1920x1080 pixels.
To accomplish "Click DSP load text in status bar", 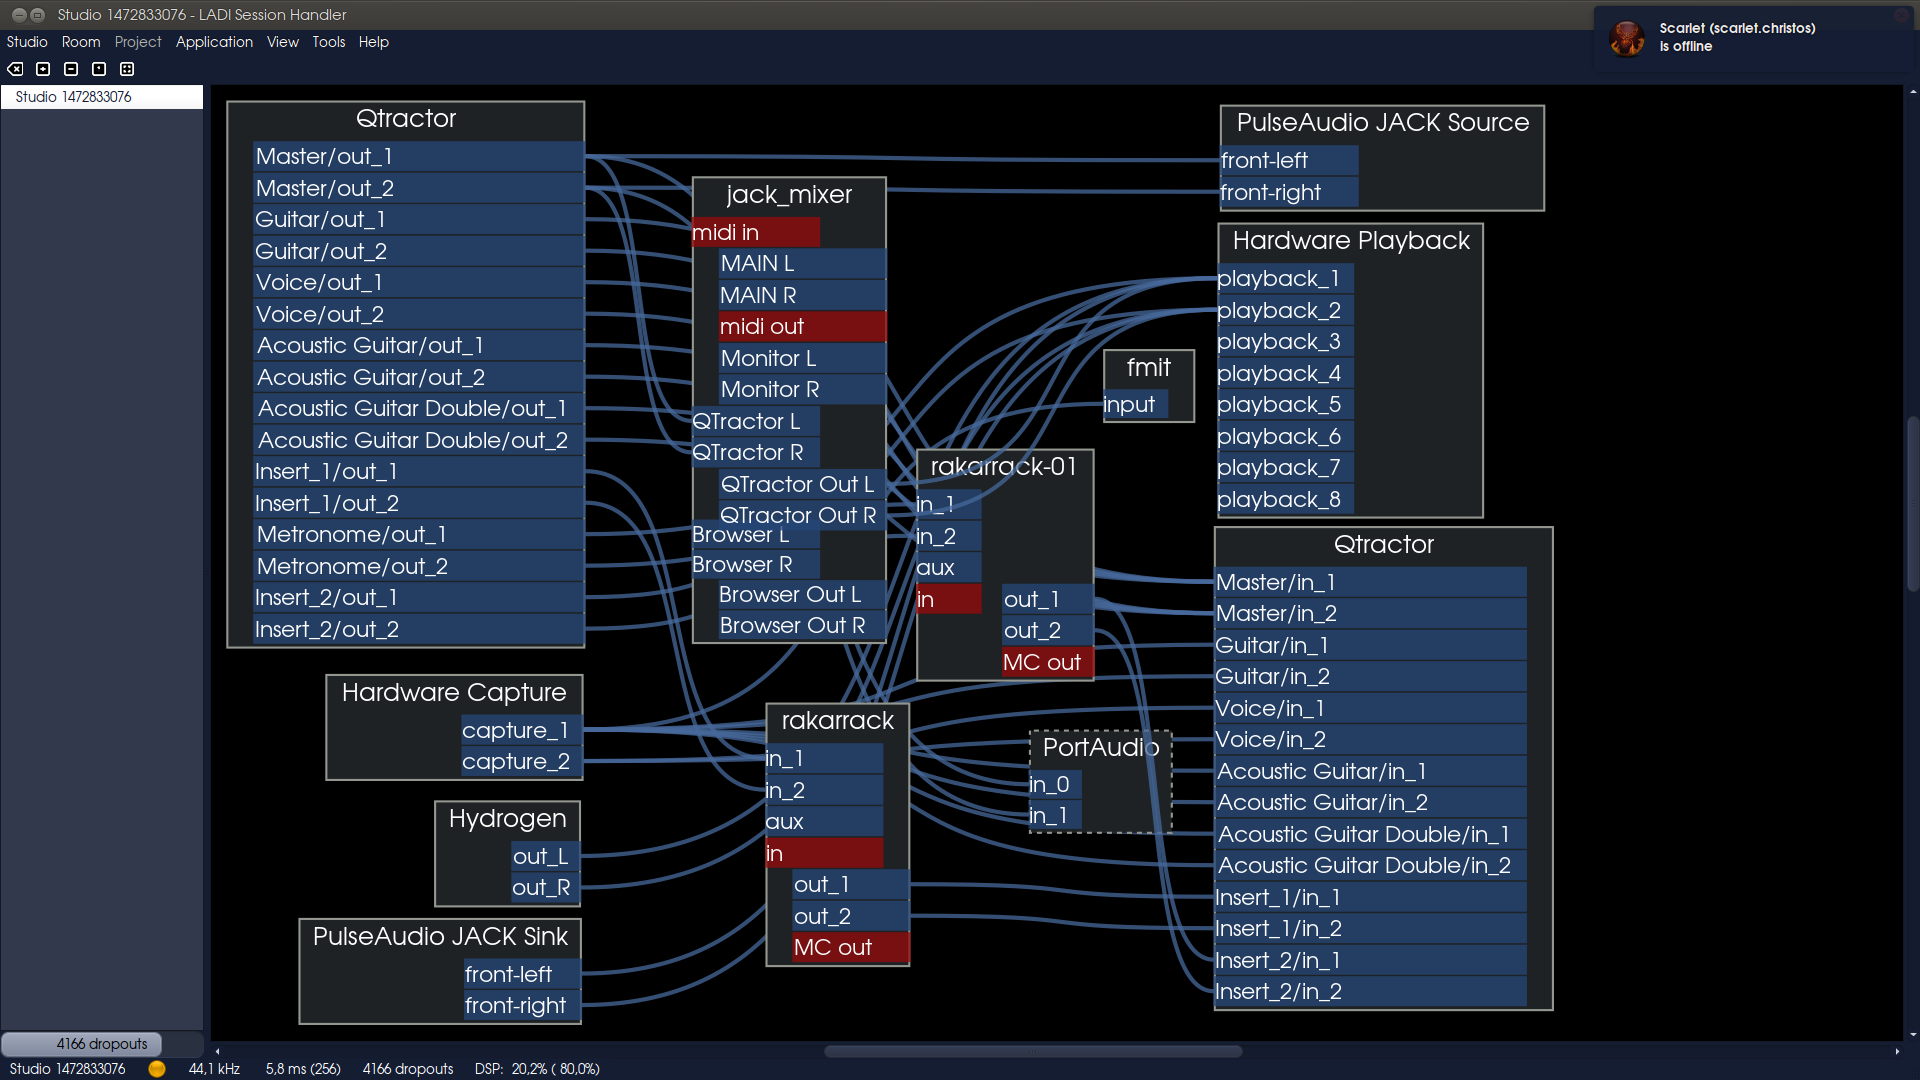I will tap(537, 1068).
